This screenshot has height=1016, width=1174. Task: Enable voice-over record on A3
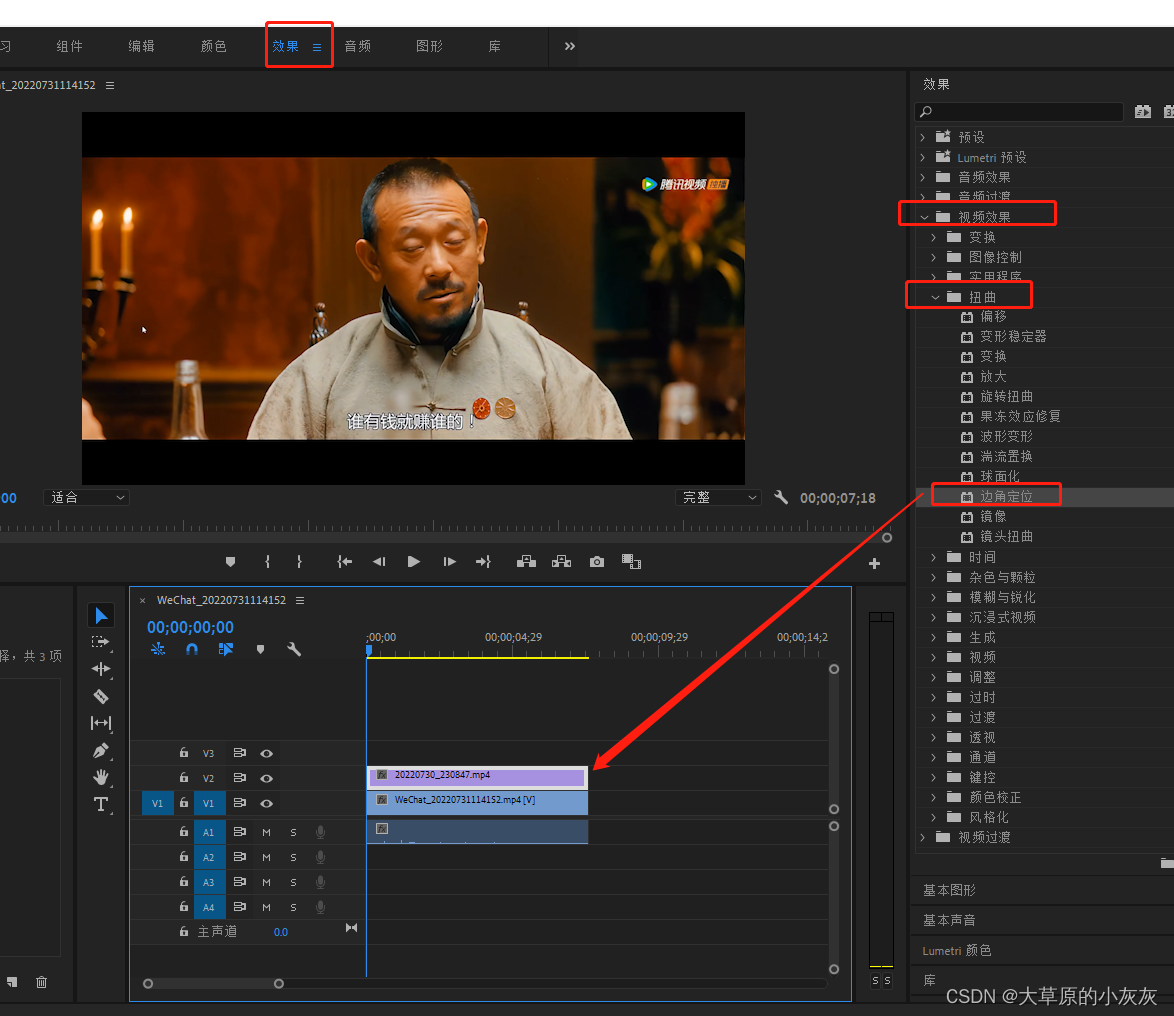click(x=320, y=882)
